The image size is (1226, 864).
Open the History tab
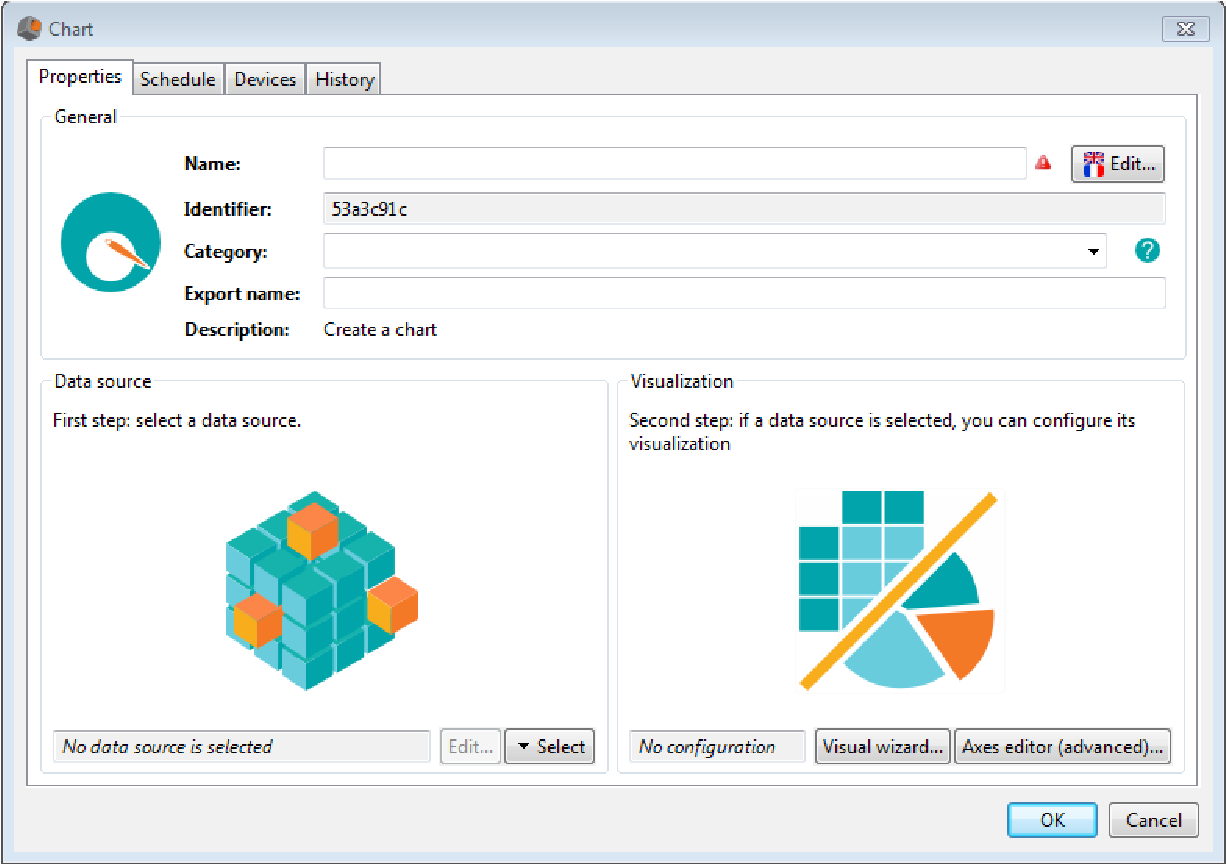point(344,80)
